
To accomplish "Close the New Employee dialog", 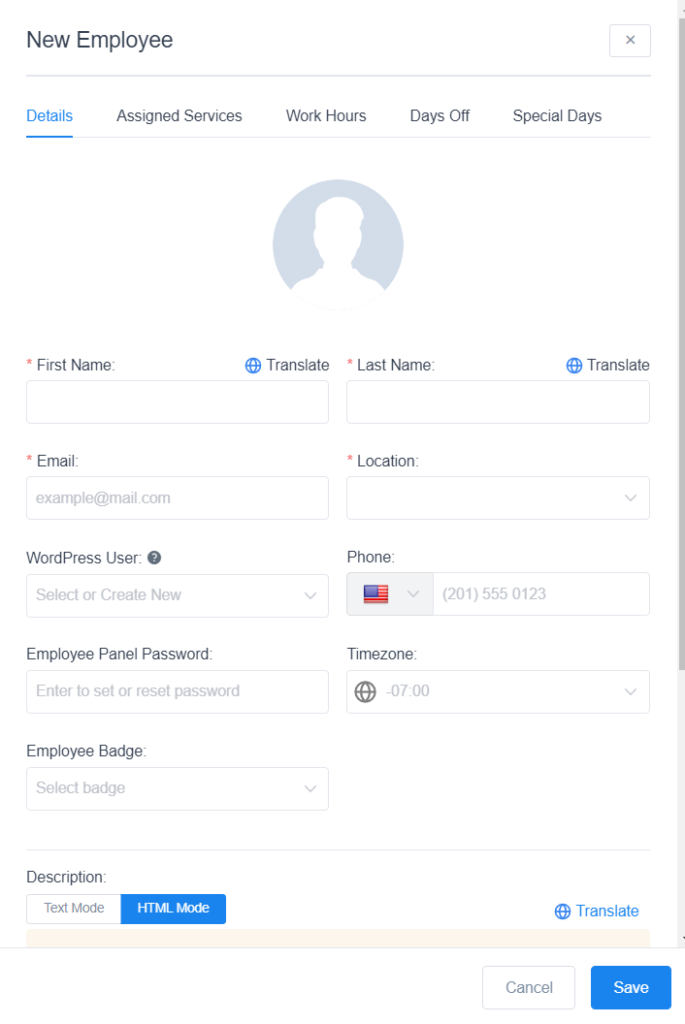I will coord(630,40).
